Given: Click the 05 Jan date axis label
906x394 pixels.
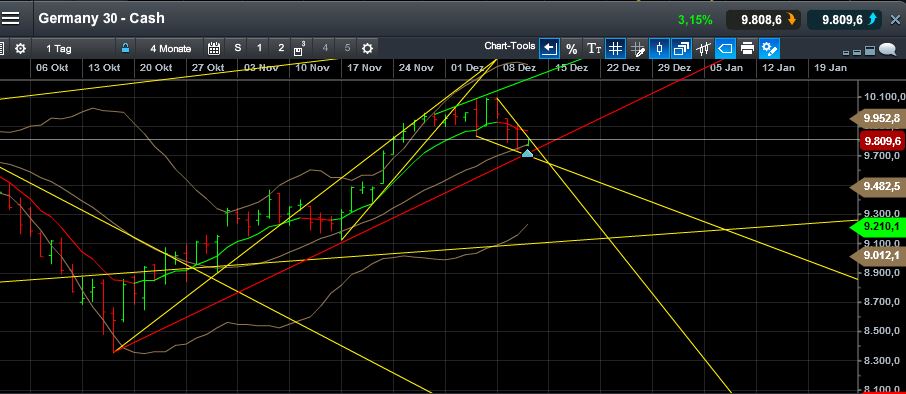Looking at the screenshot, I should click(x=726, y=68).
